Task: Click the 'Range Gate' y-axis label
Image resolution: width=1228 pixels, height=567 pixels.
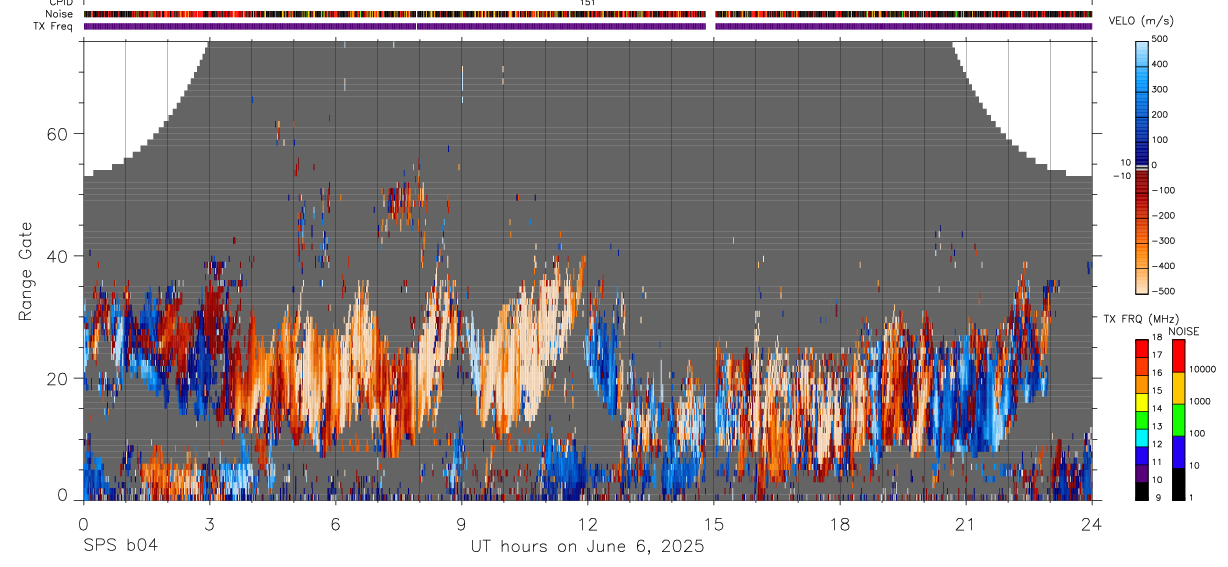Action: (x=25, y=272)
